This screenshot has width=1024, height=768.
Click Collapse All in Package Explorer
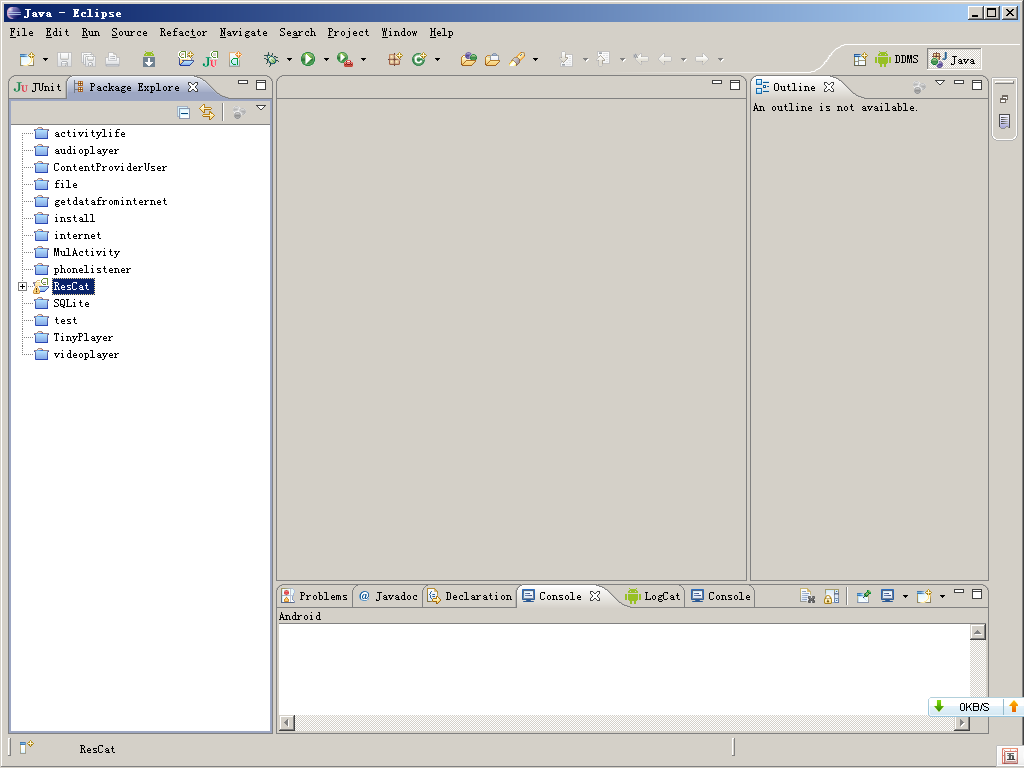click(184, 113)
